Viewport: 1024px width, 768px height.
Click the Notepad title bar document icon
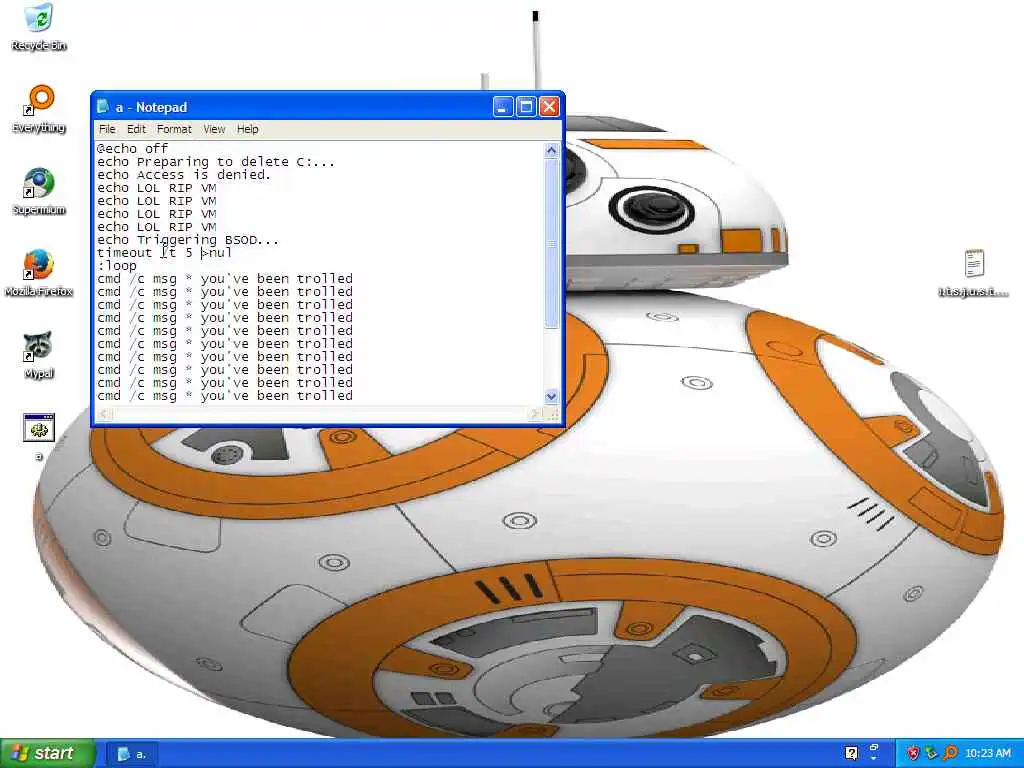pyautogui.click(x=103, y=106)
